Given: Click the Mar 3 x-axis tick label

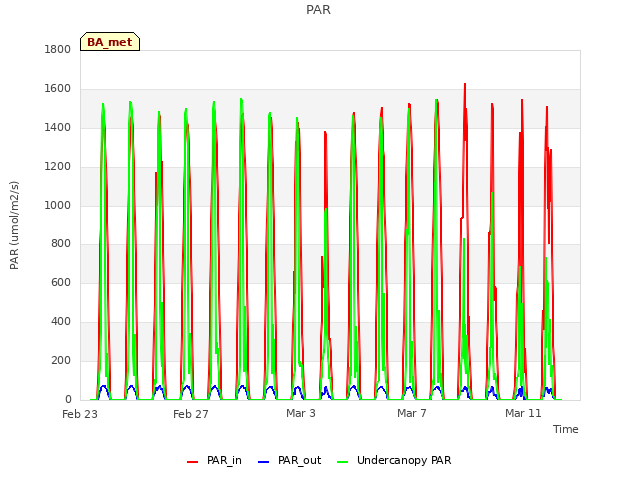Looking at the screenshot, I should (301, 413).
